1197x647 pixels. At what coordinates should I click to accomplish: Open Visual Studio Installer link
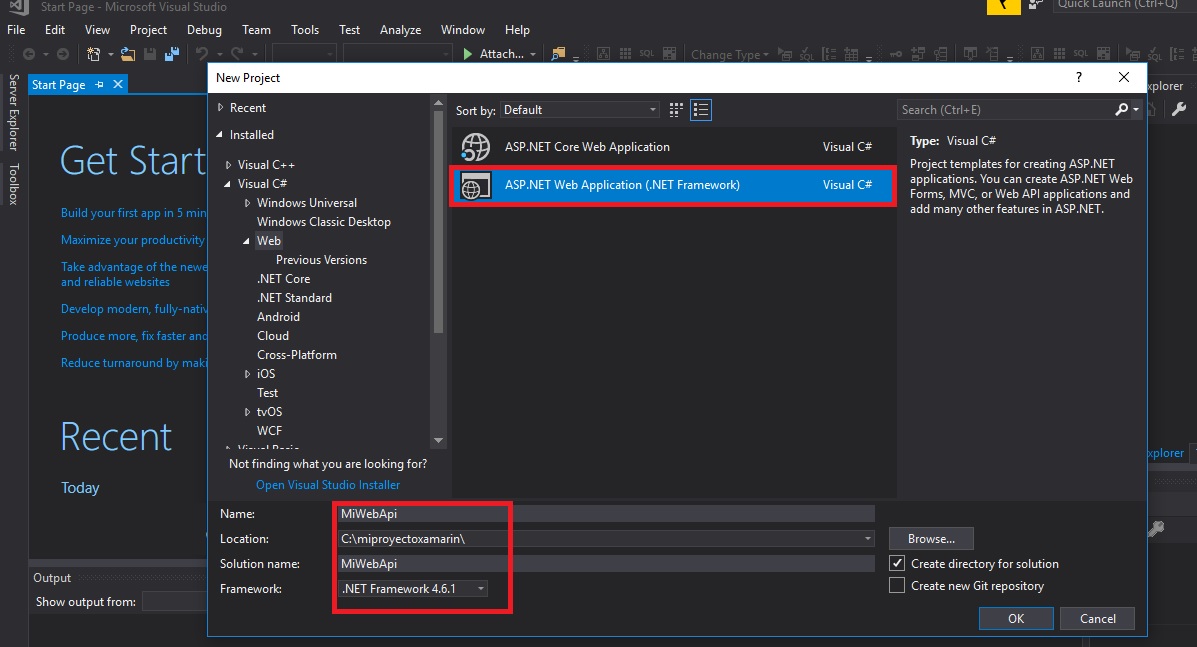tap(327, 484)
